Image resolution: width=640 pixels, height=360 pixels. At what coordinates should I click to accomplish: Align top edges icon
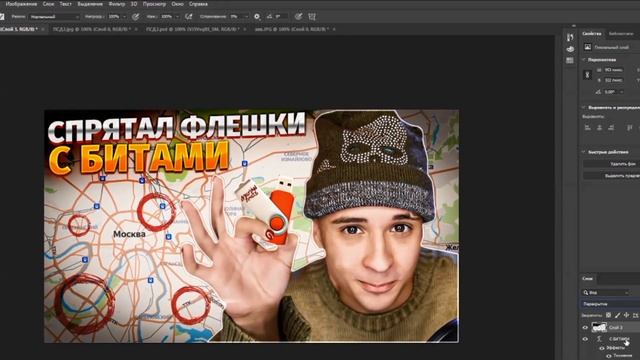pyautogui.click(x=630, y=128)
